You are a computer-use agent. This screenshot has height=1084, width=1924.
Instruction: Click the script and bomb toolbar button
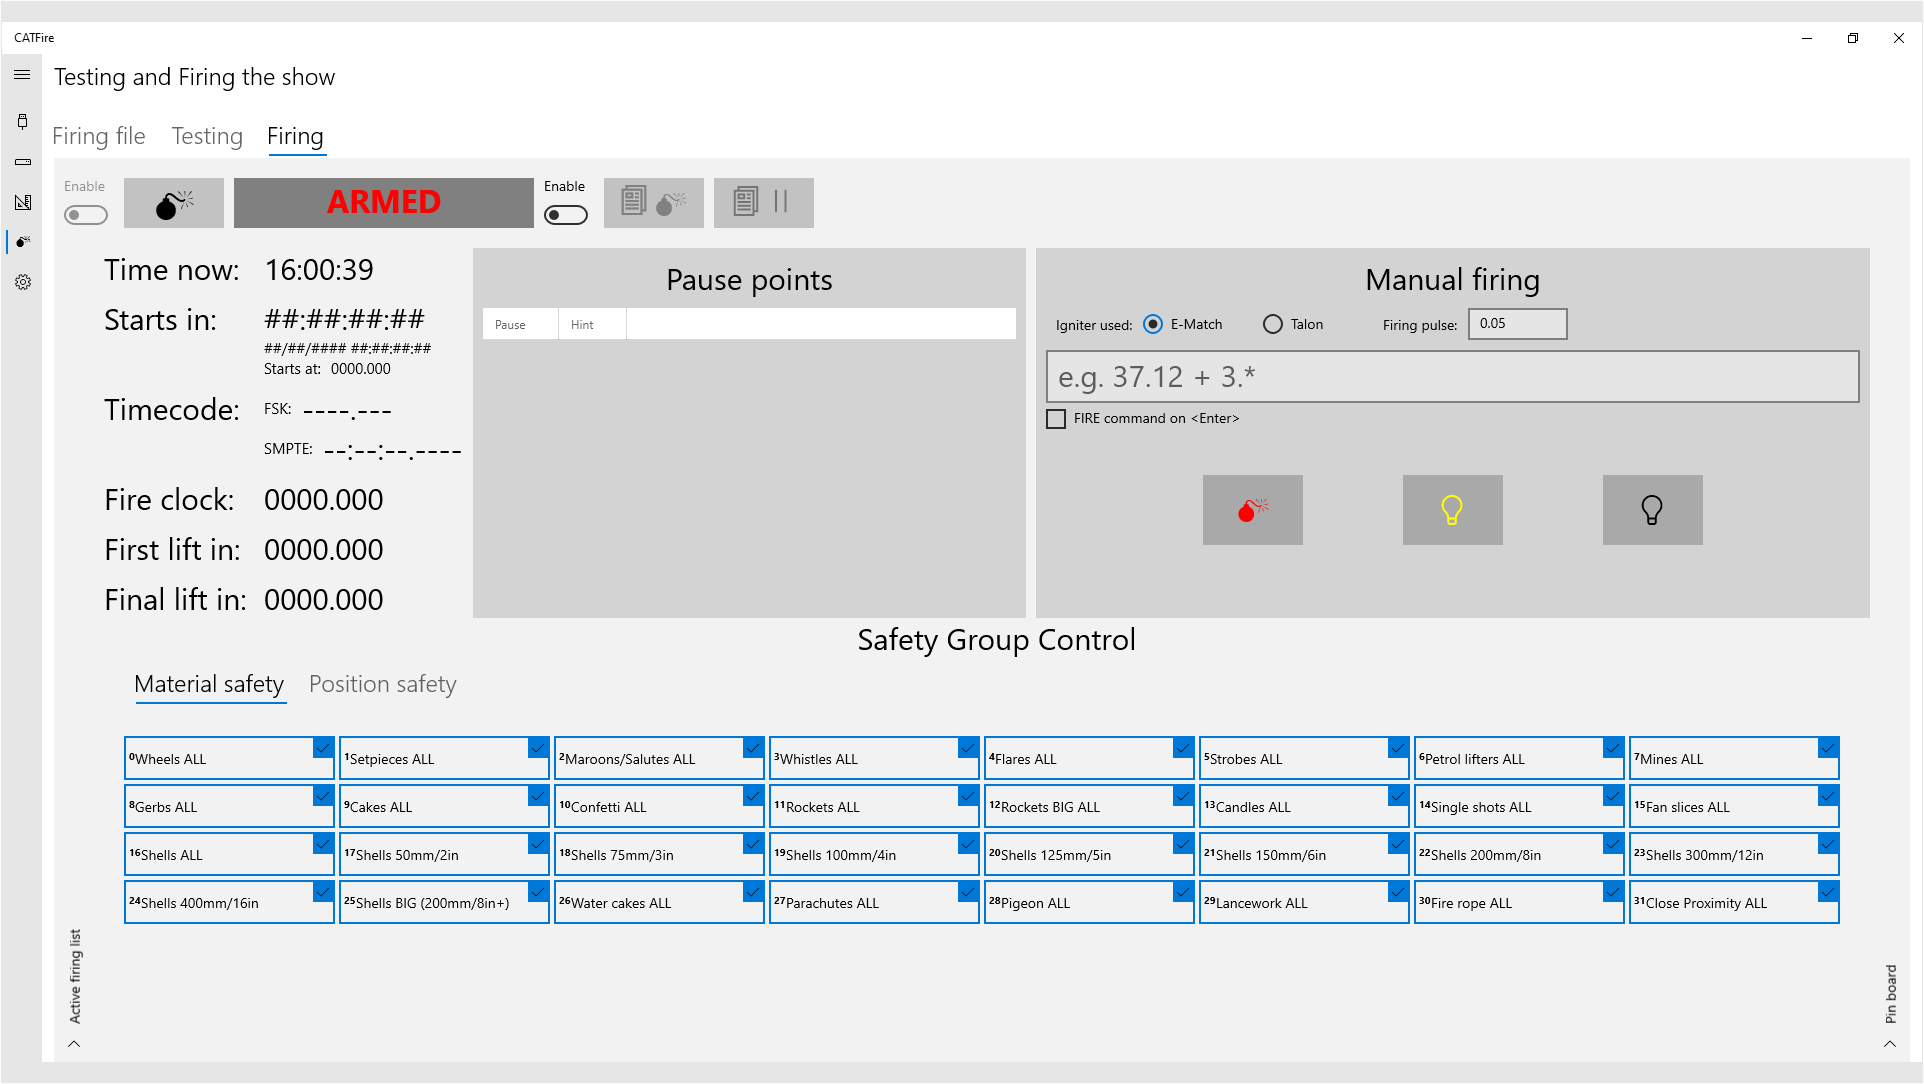click(653, 203)
